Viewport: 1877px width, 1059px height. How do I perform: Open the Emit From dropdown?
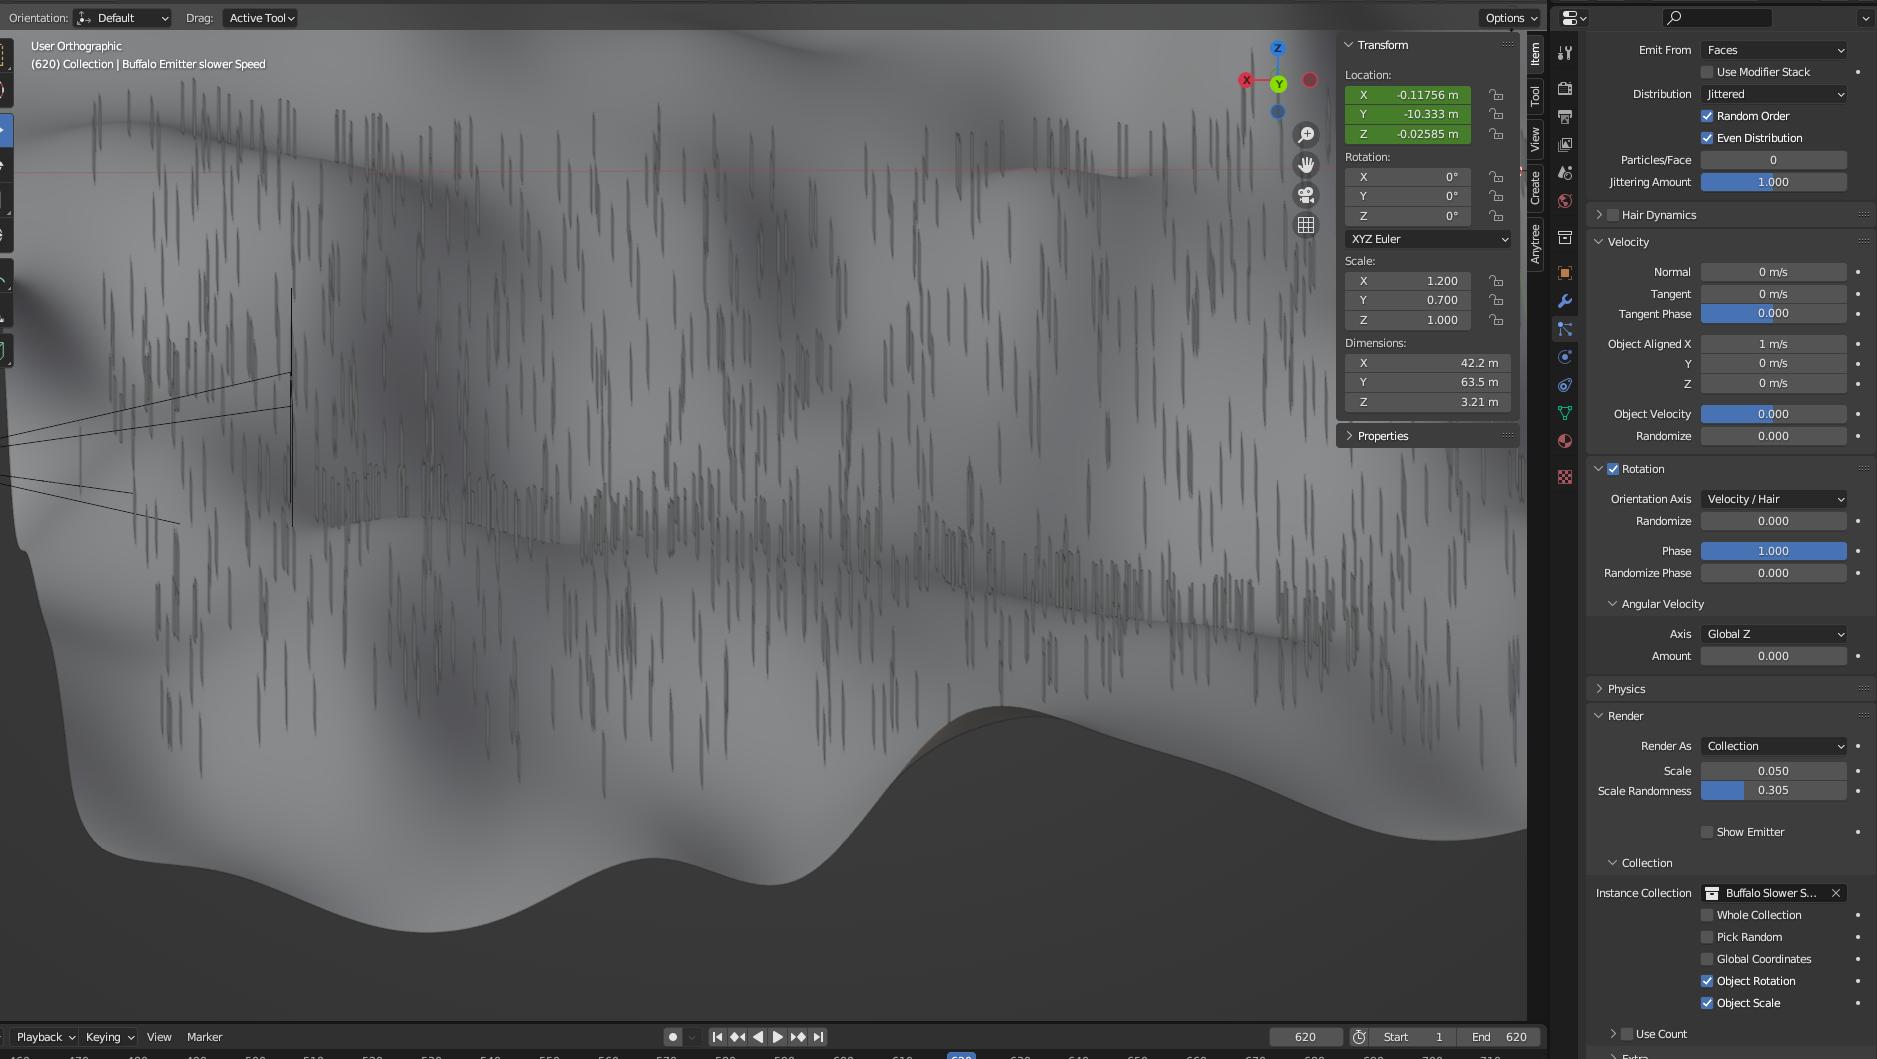tap(1774, 50)
